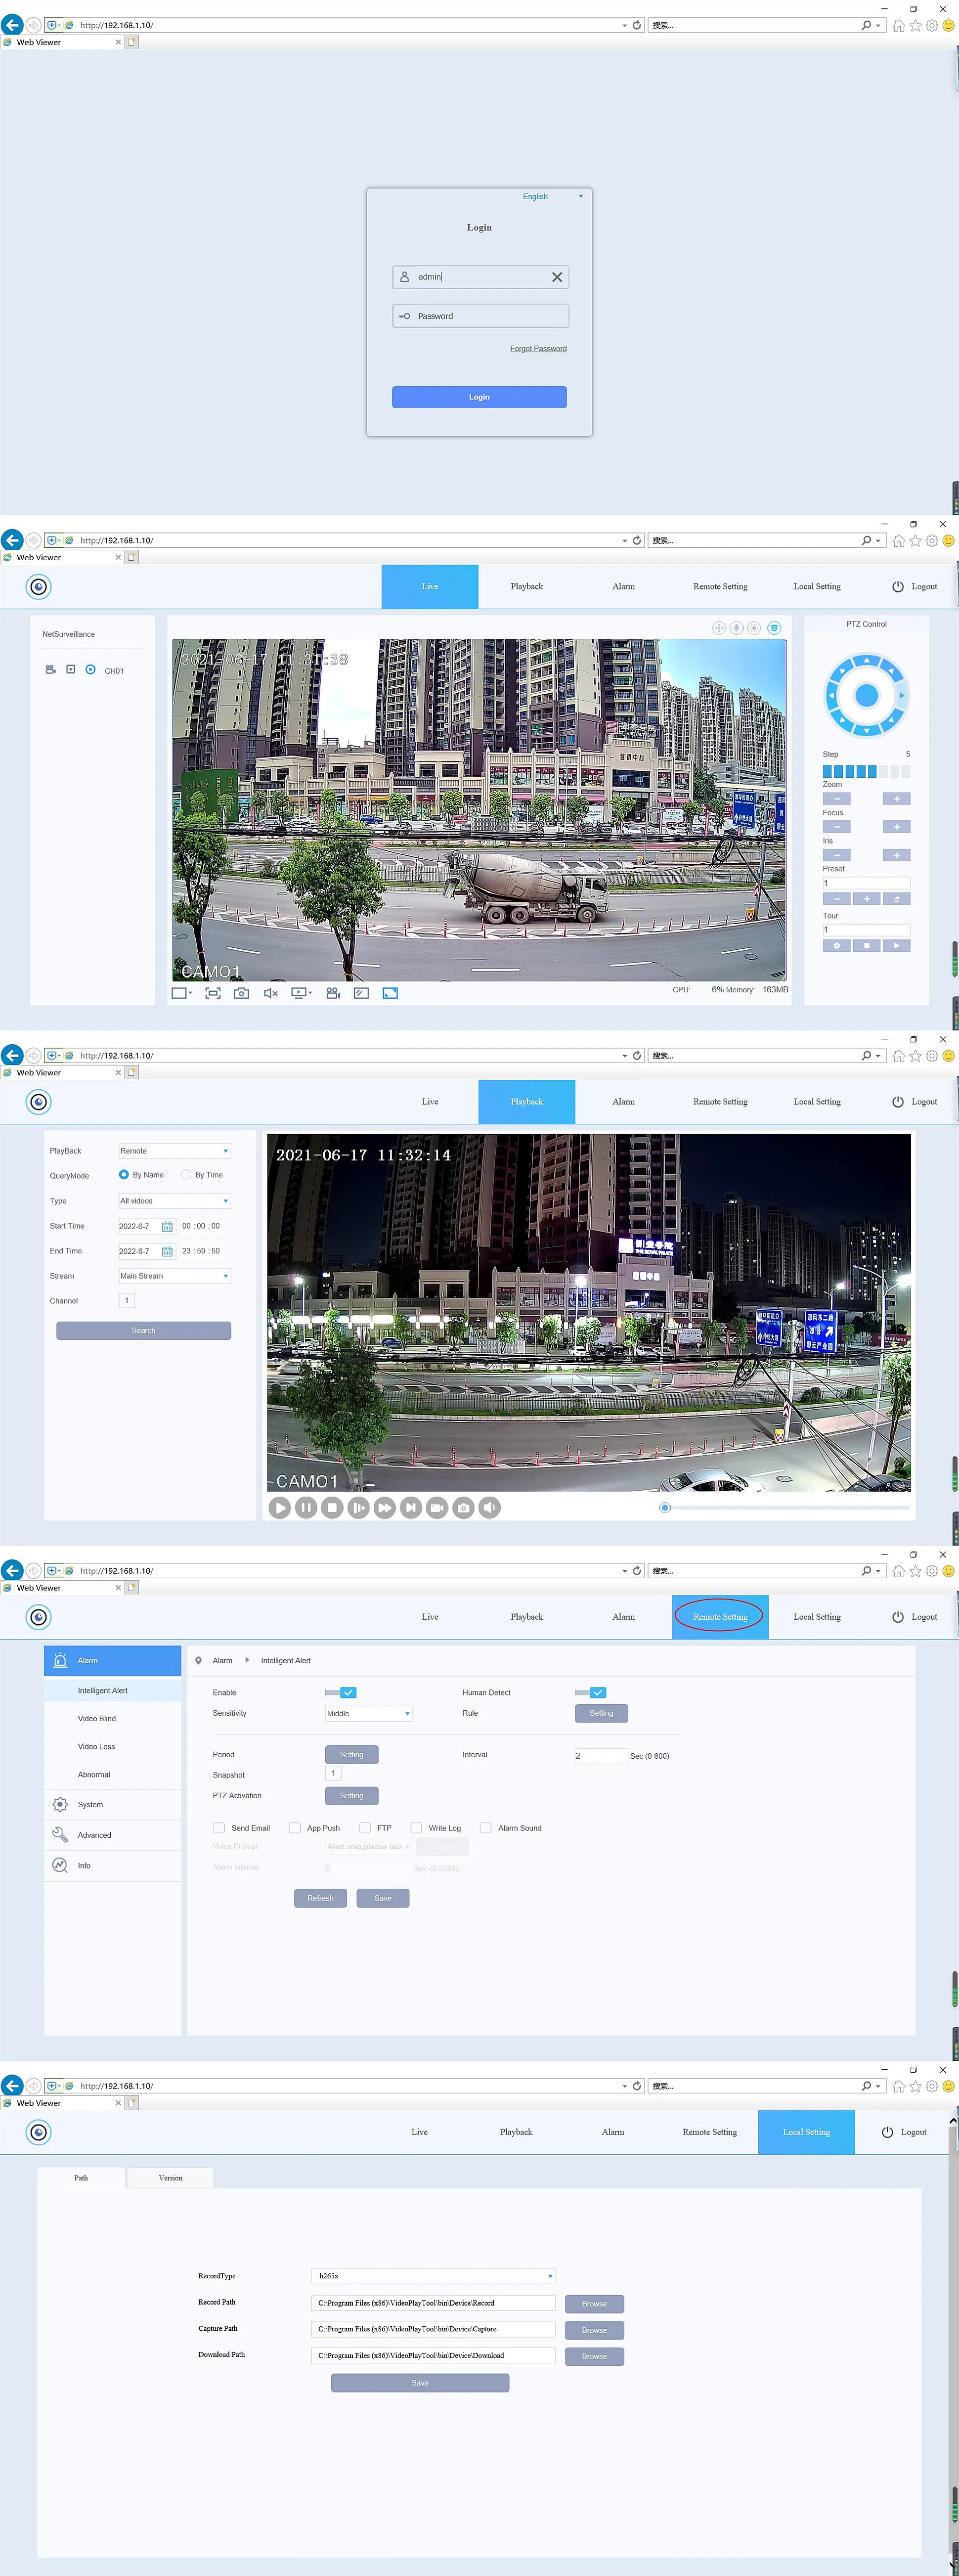
Task: Clear the admin username field with X
Action: click(557, 277)
